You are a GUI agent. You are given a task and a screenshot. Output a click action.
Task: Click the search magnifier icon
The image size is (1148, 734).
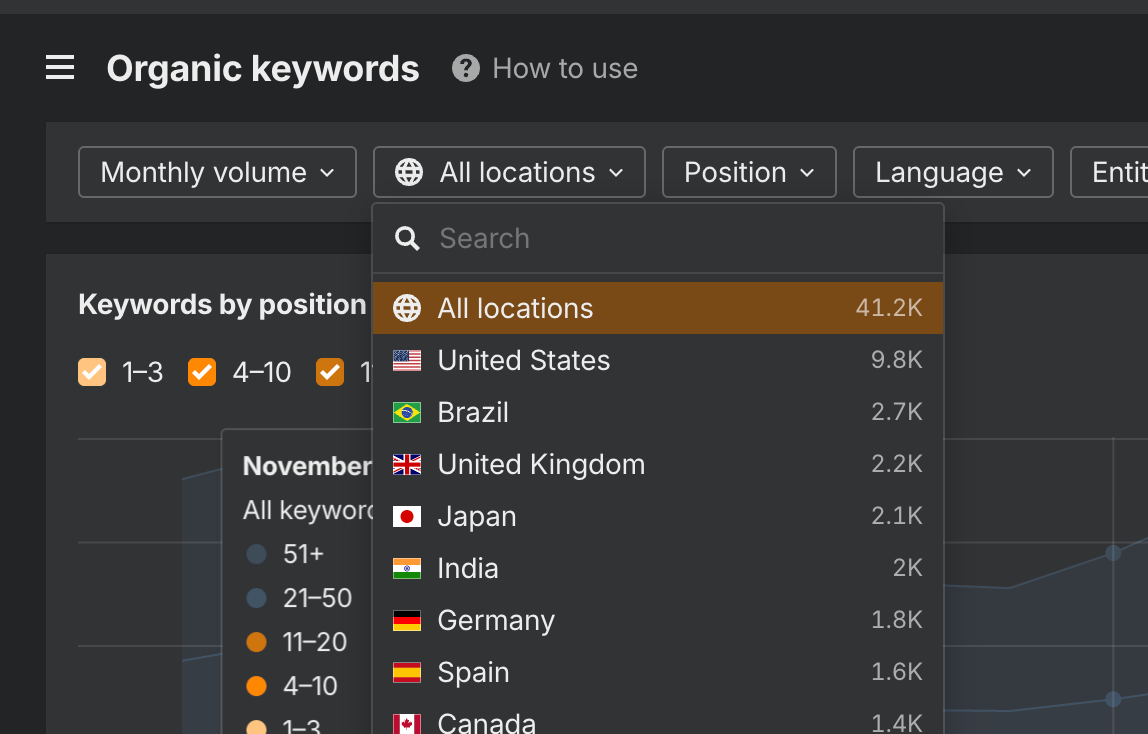click(x=407, y=238)
